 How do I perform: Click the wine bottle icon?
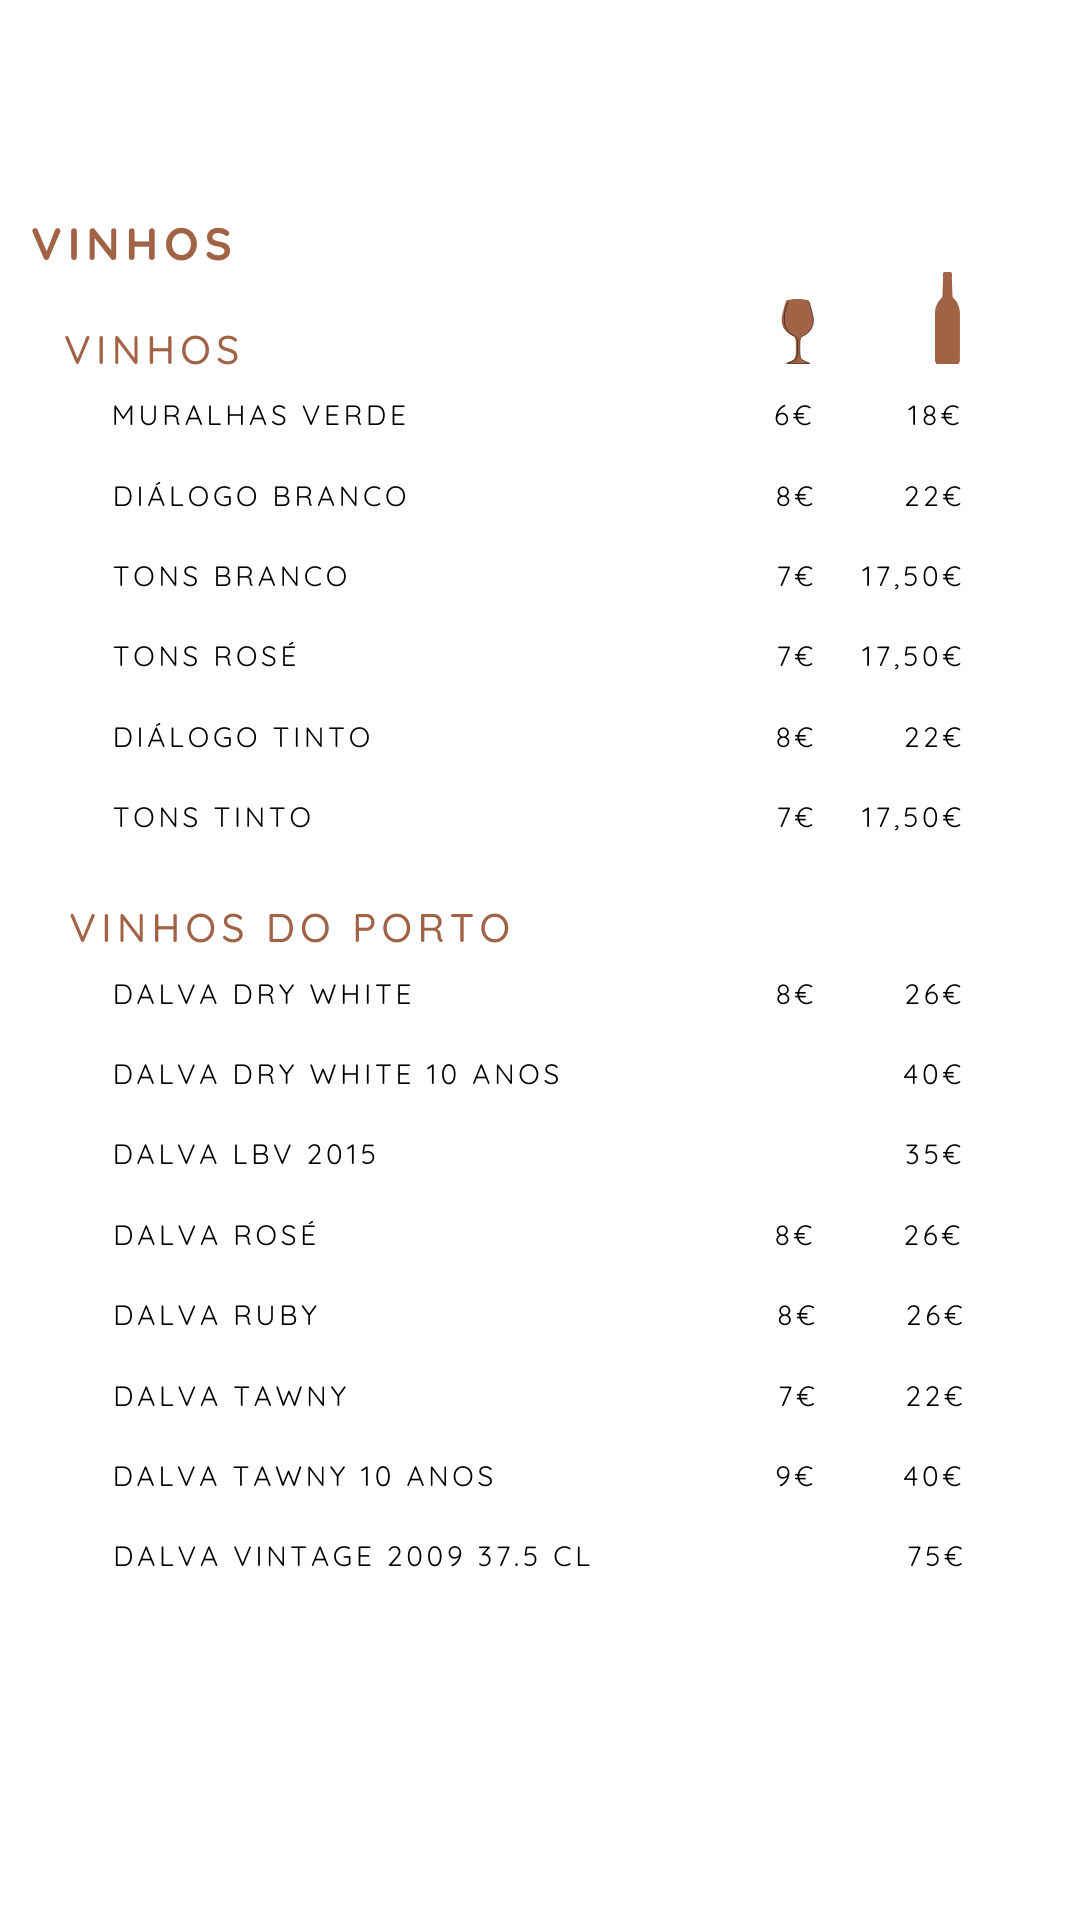(947, 319)
